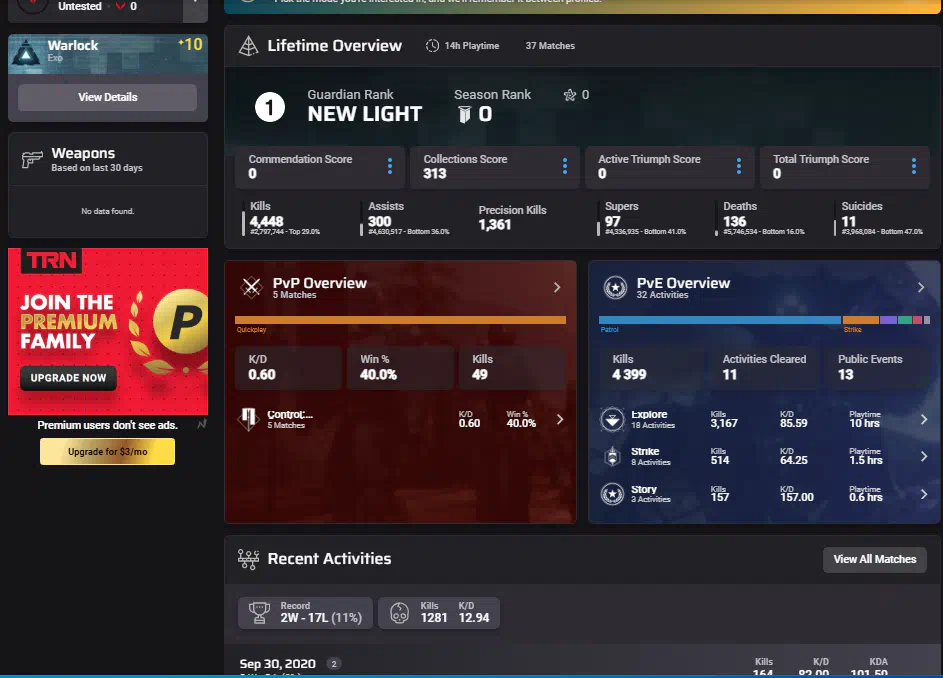This screenshot has width=943, height=678.
Task: Expand the Control matches row arrow
Action: [x=559, y=420]
